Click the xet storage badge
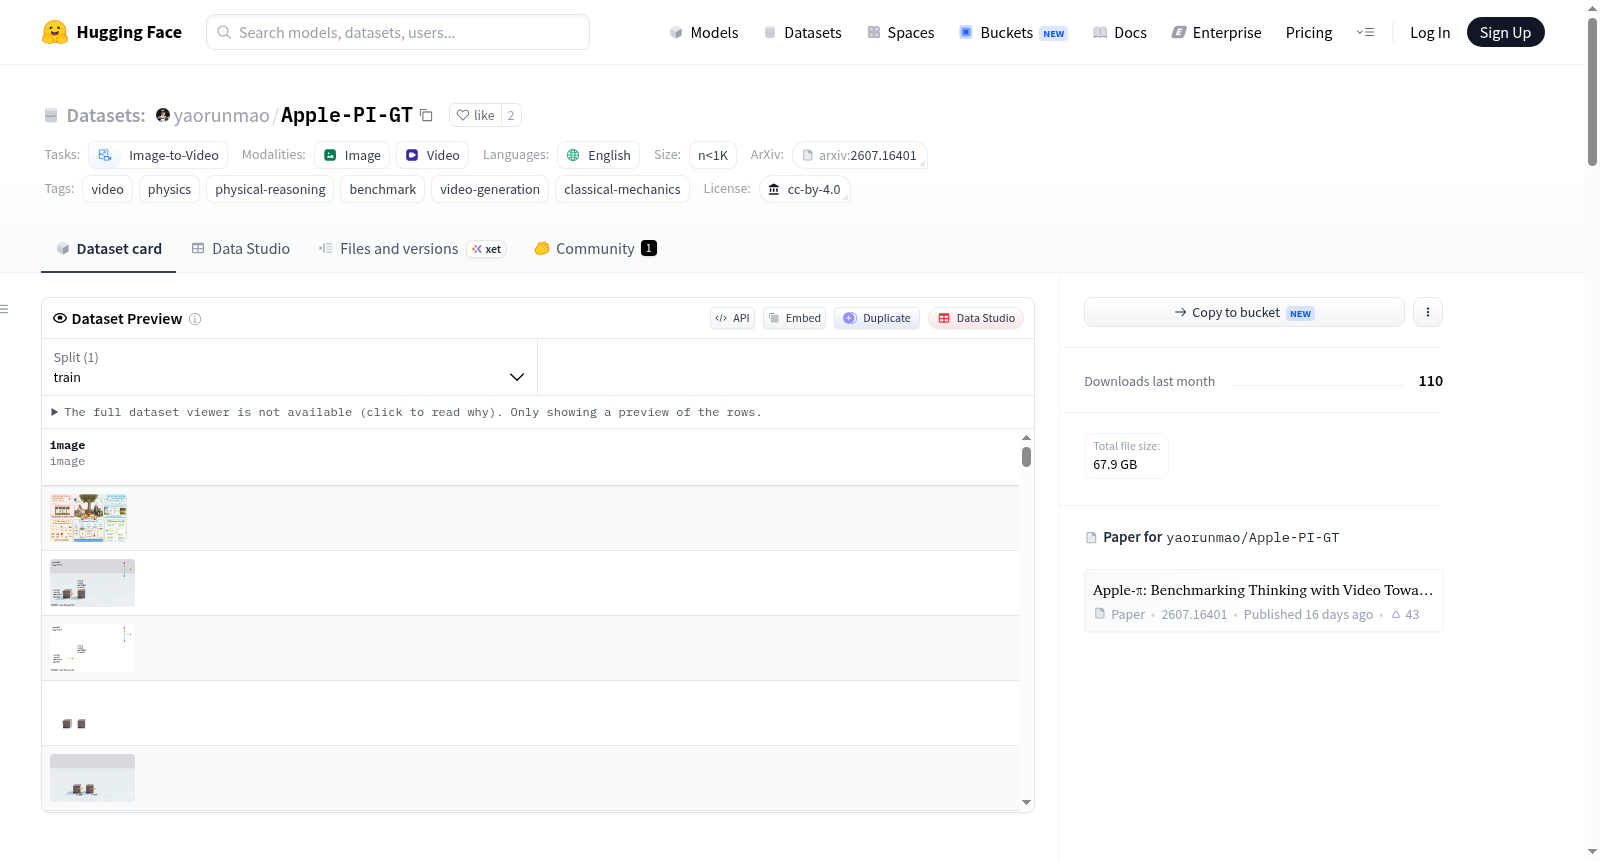 486,249
